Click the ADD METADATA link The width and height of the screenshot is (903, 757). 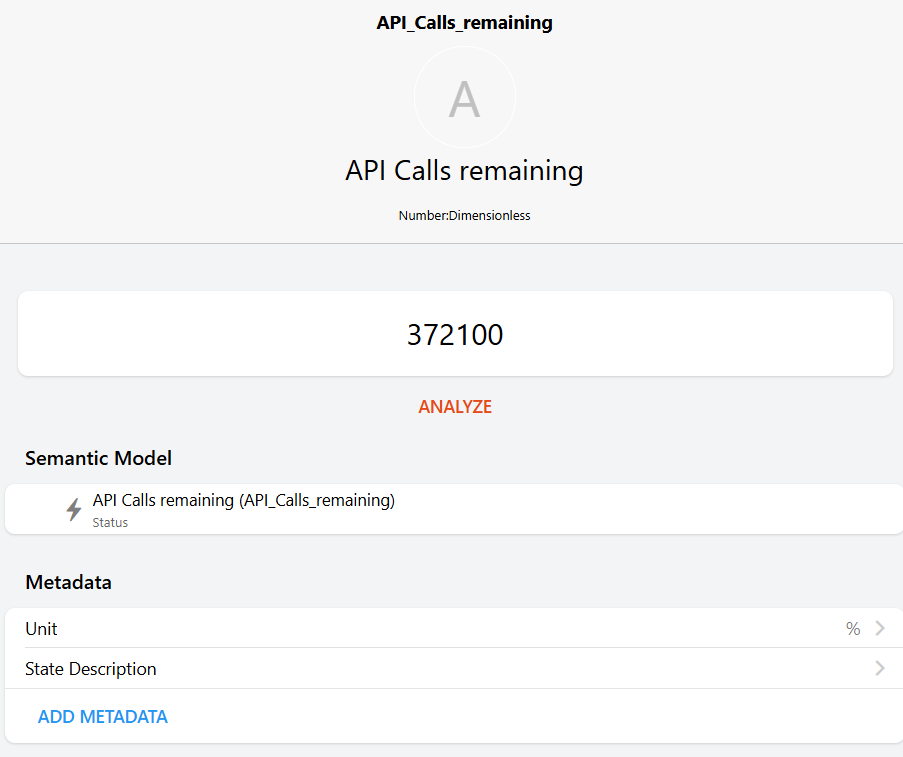click(x=103, y=717)
